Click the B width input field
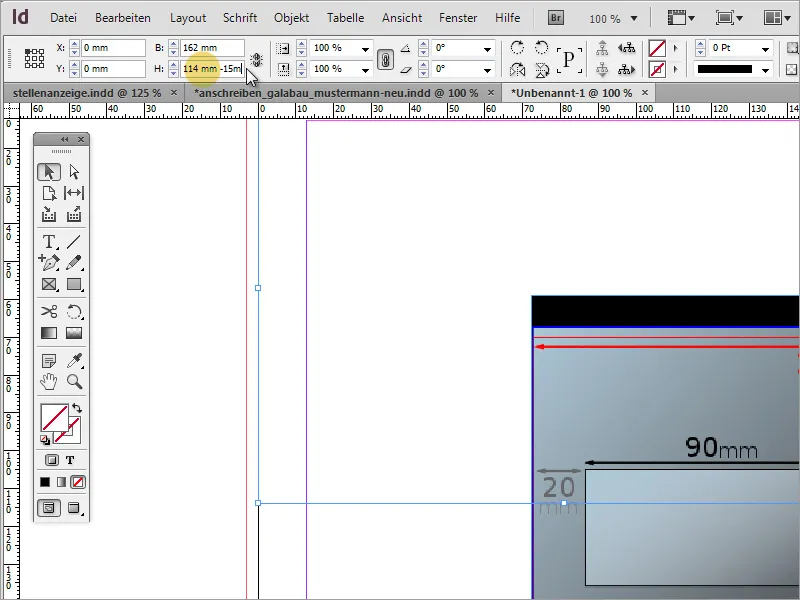Viewport: 800px width, 600px height. tap(212, 48)
